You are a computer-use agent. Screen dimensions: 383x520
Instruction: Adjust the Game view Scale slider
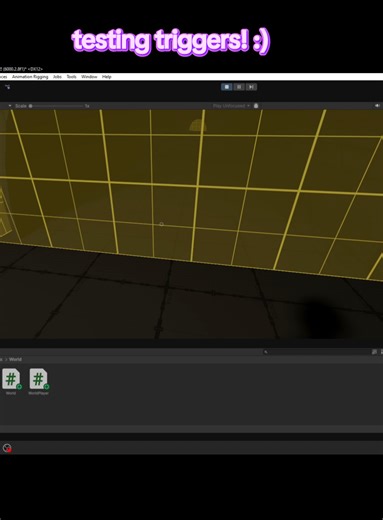(x=56, y=106)
